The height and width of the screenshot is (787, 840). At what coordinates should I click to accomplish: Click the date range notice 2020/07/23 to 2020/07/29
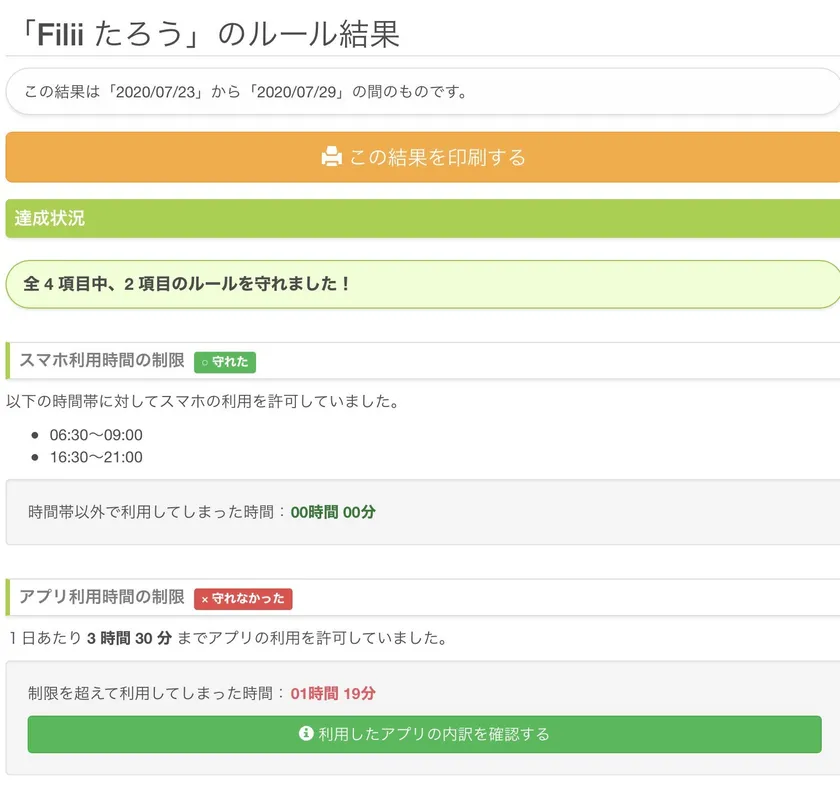click(x=246, y=92)
